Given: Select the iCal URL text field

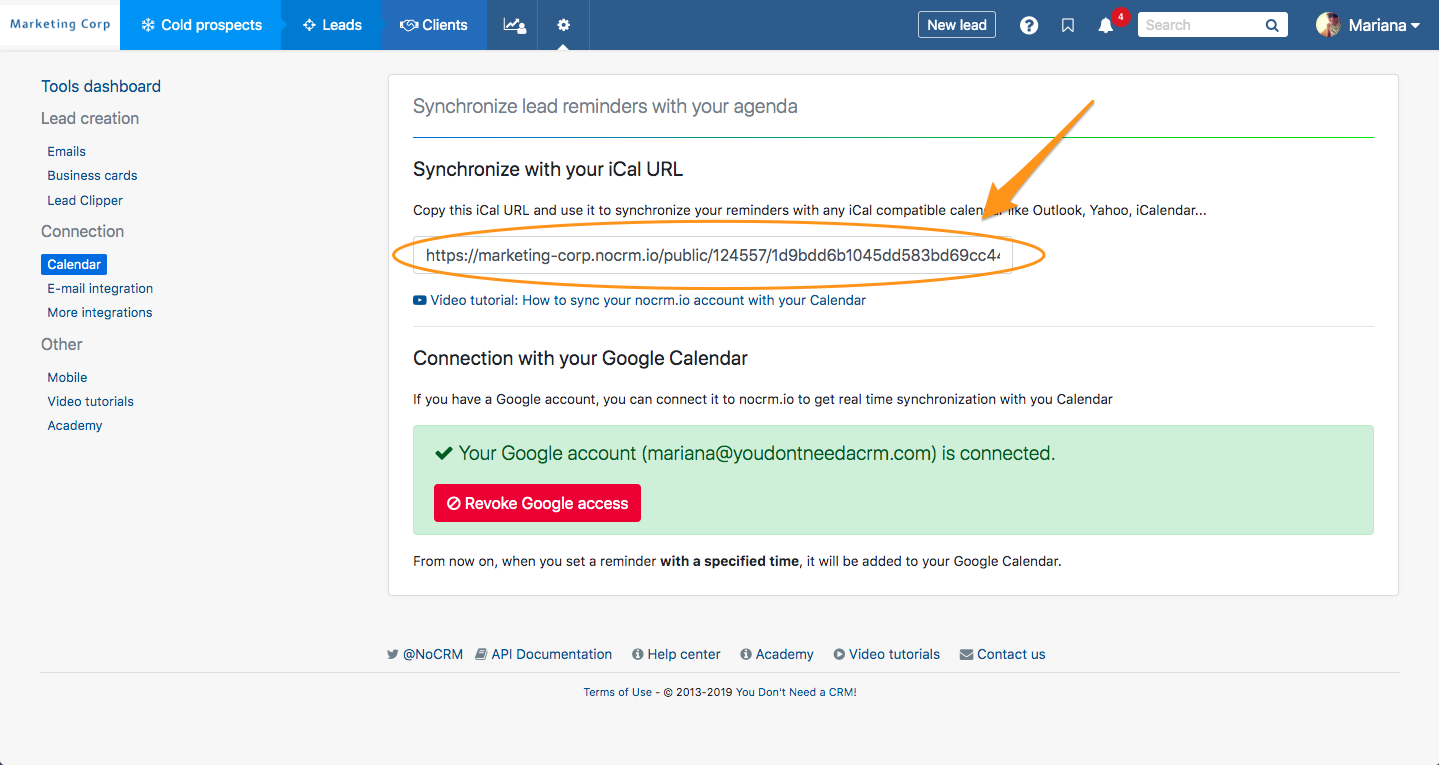Looking at the screenshot, I should pyautogui.click(x=712, y=255).
